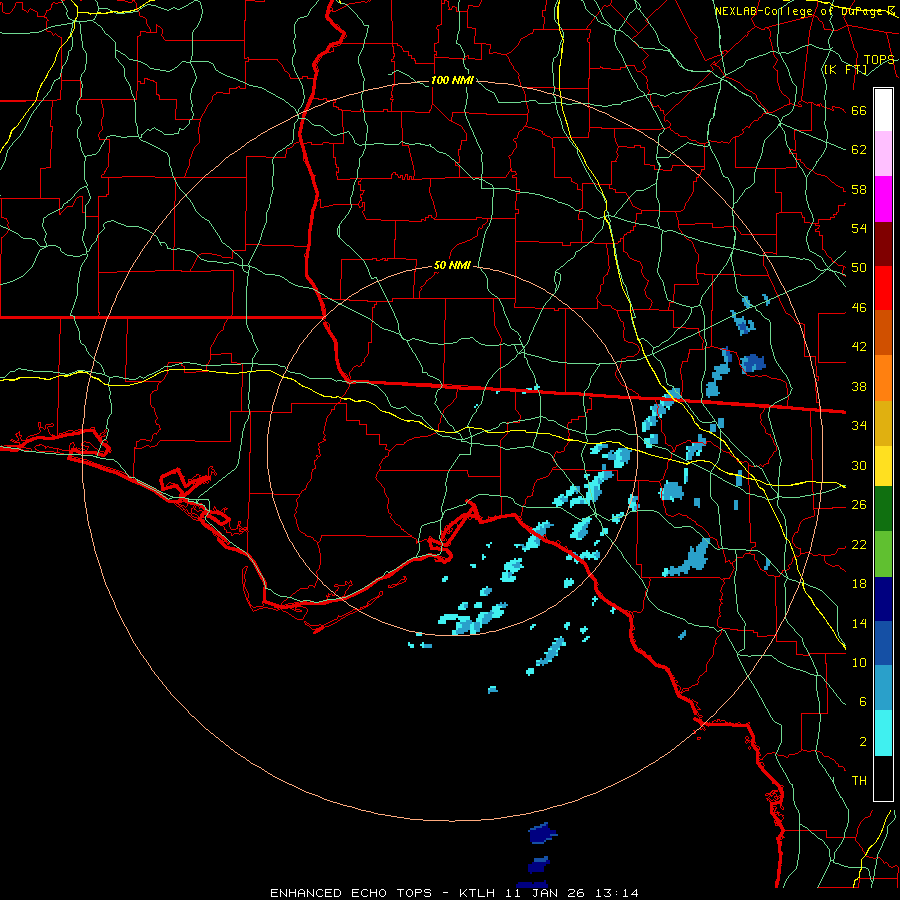Click the TOPS legend title
Screen dimensions: 900x900
pos(879,60)
